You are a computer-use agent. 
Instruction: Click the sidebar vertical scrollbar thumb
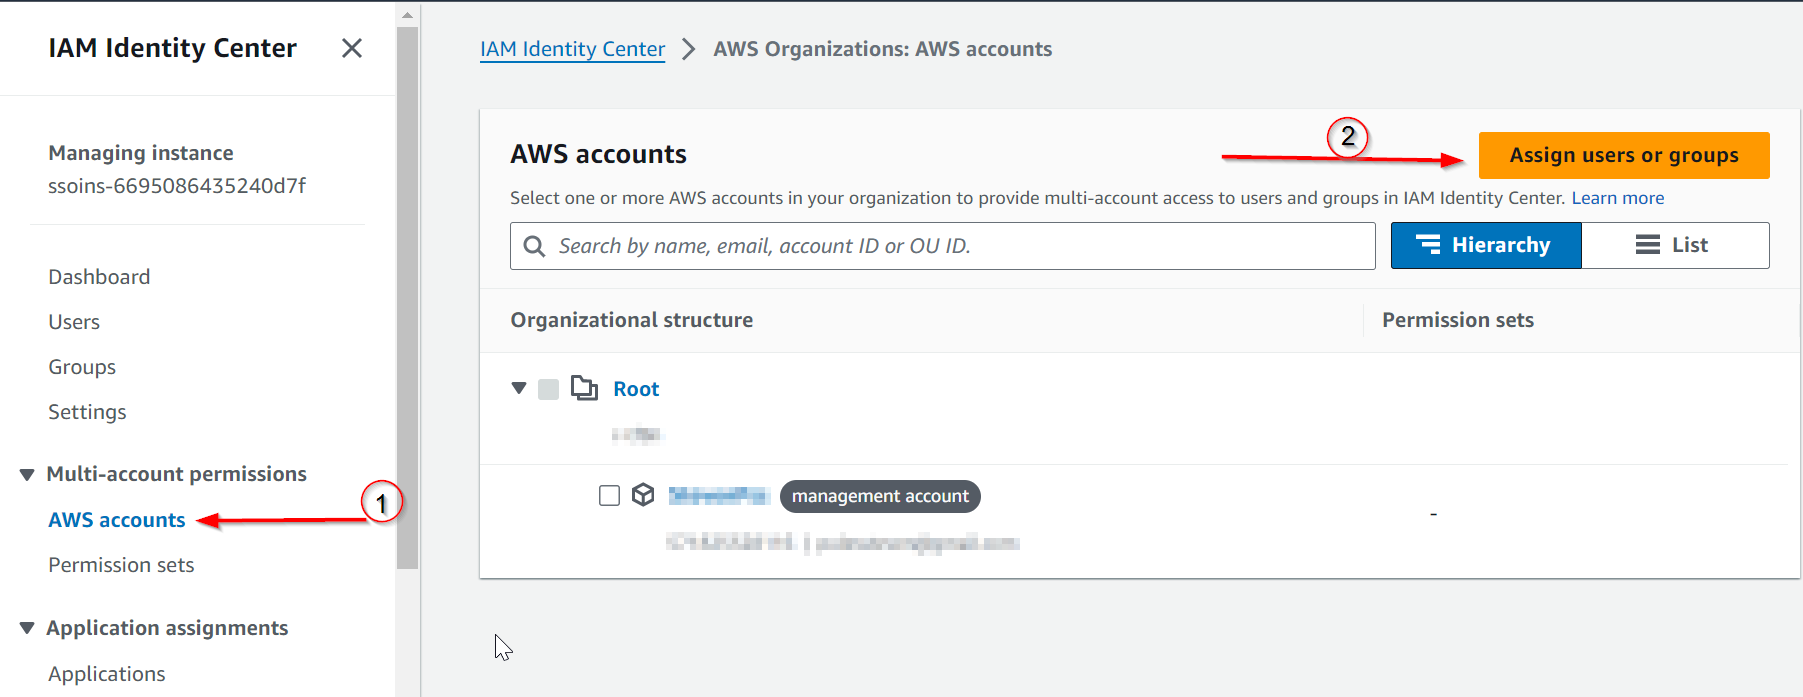407,298
